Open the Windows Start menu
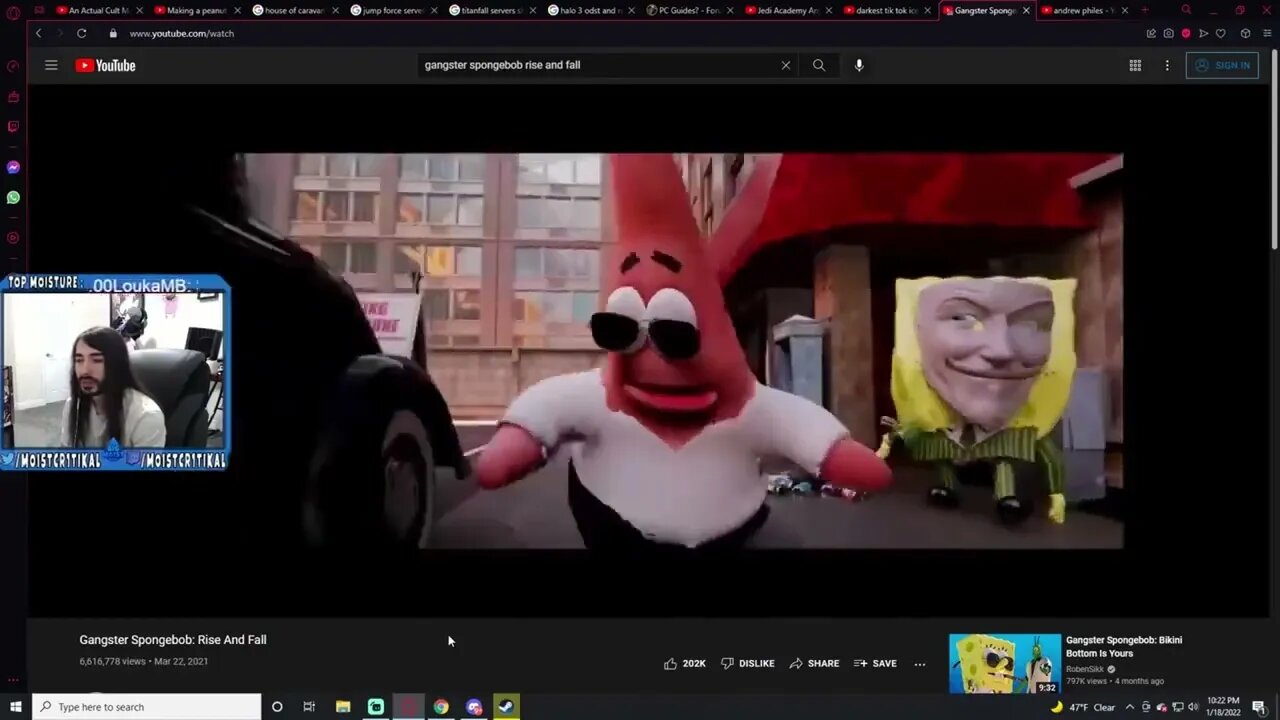1280x720 pixels. [15, 707]
